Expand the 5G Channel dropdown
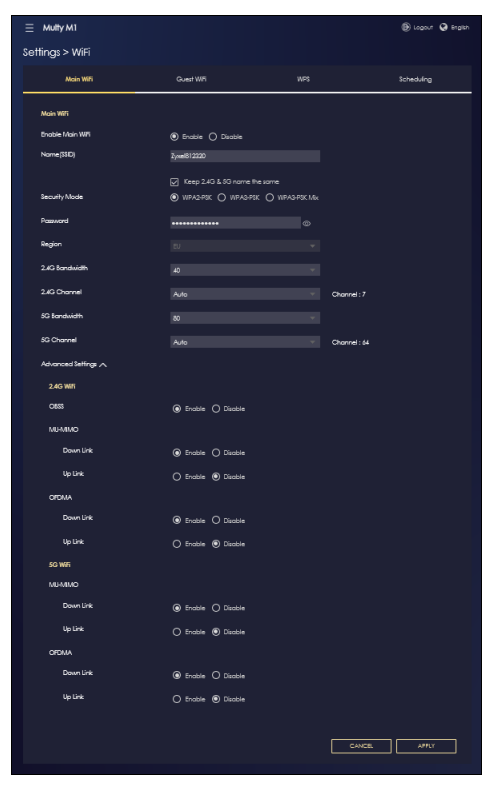Screen dimensions: 502x795 245,342
